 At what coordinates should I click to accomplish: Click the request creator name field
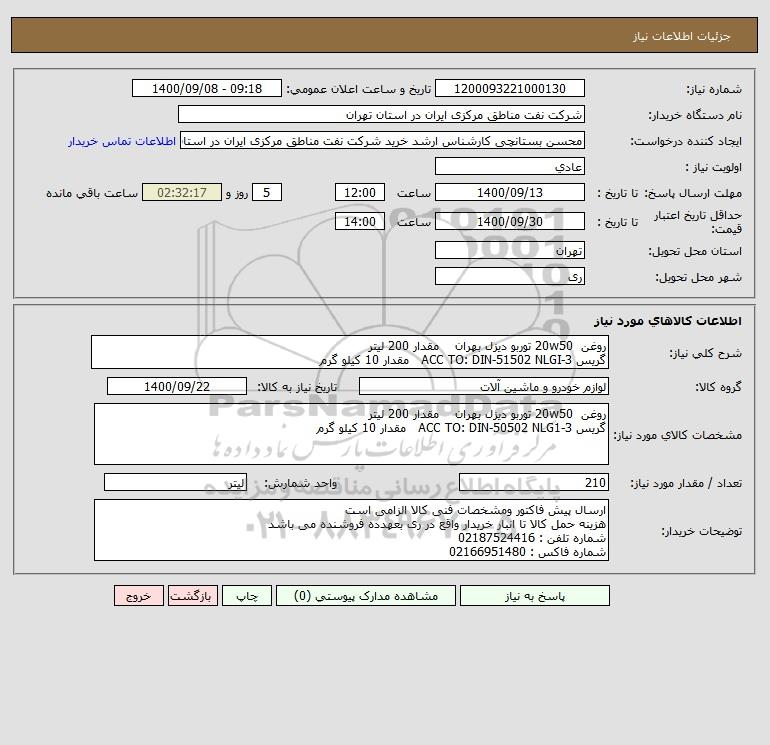[383, 141]
